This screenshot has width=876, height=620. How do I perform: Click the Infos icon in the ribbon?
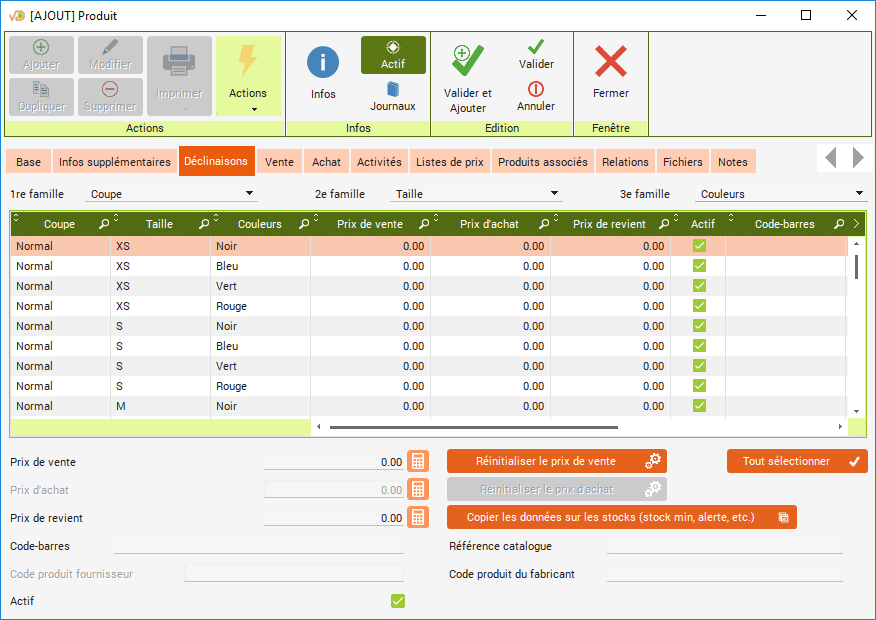point(322,63)
